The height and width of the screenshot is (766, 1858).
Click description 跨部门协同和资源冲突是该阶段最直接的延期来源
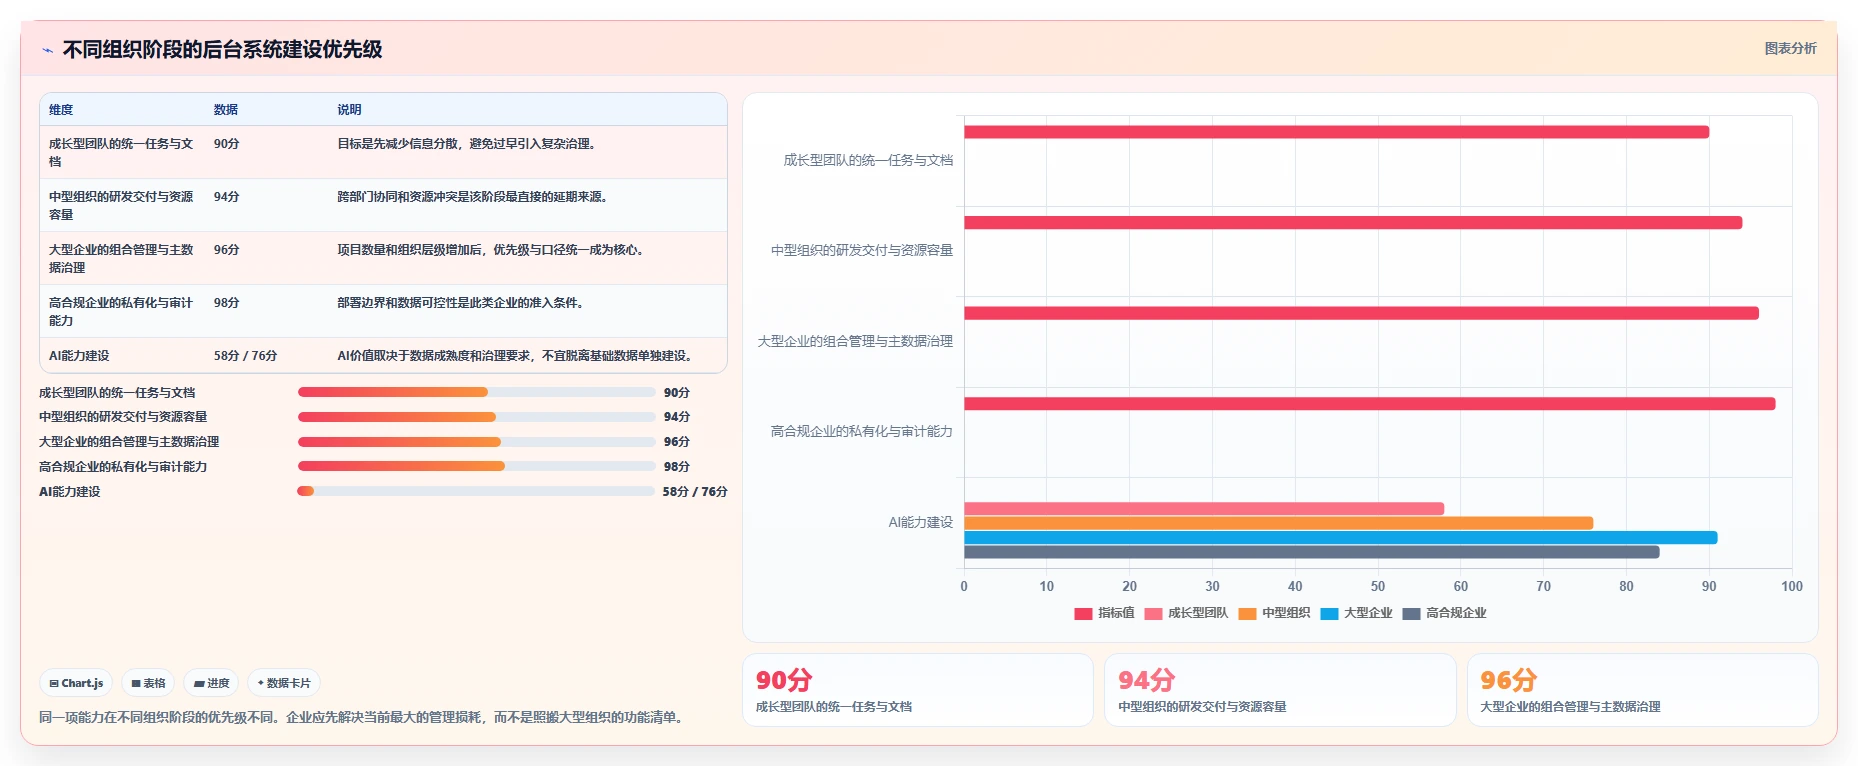click(474, 197)
